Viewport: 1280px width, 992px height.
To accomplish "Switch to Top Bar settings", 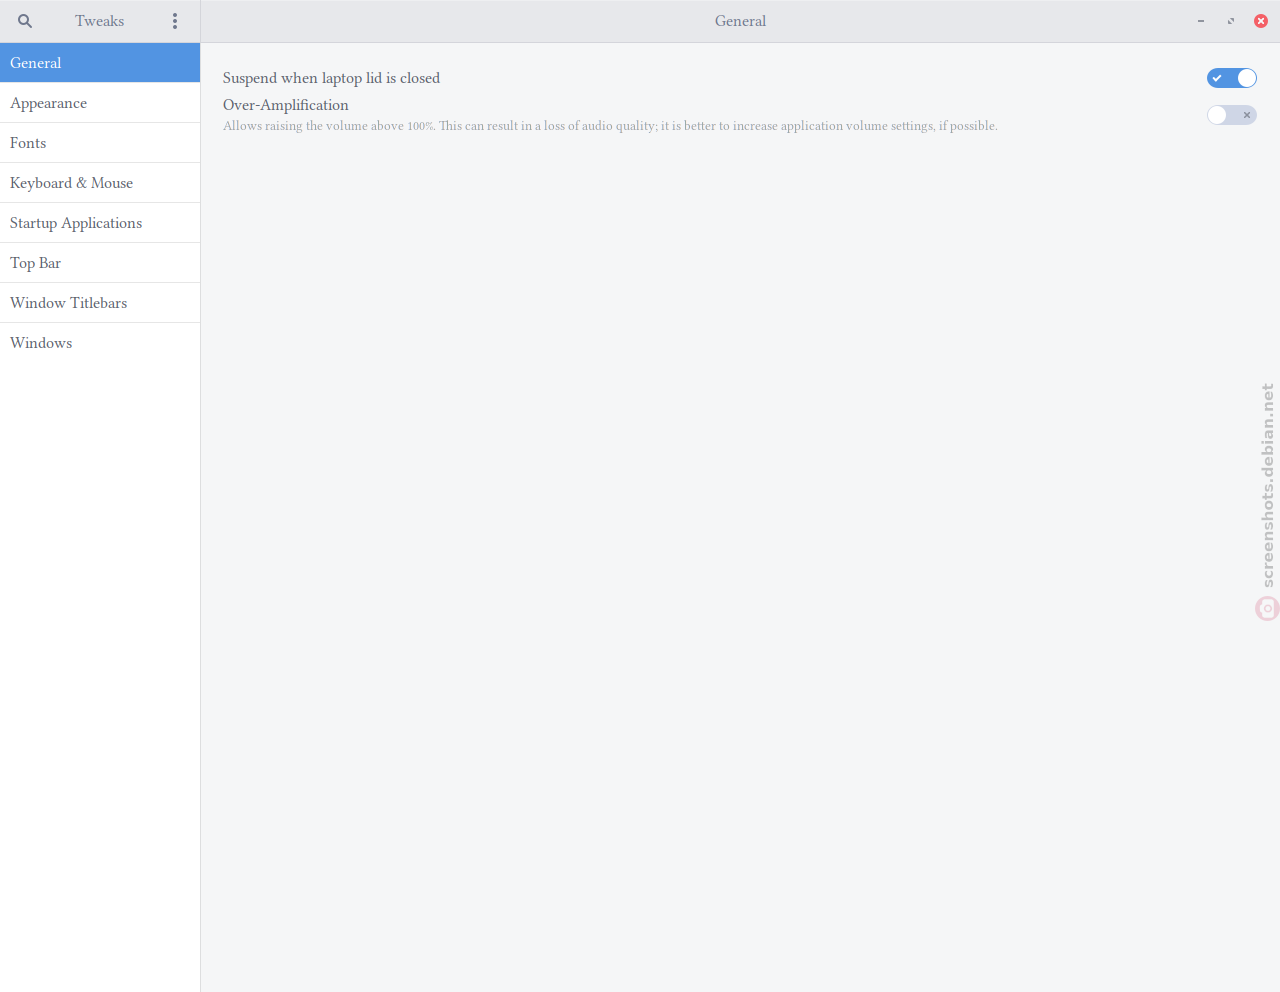I will 100,263.
